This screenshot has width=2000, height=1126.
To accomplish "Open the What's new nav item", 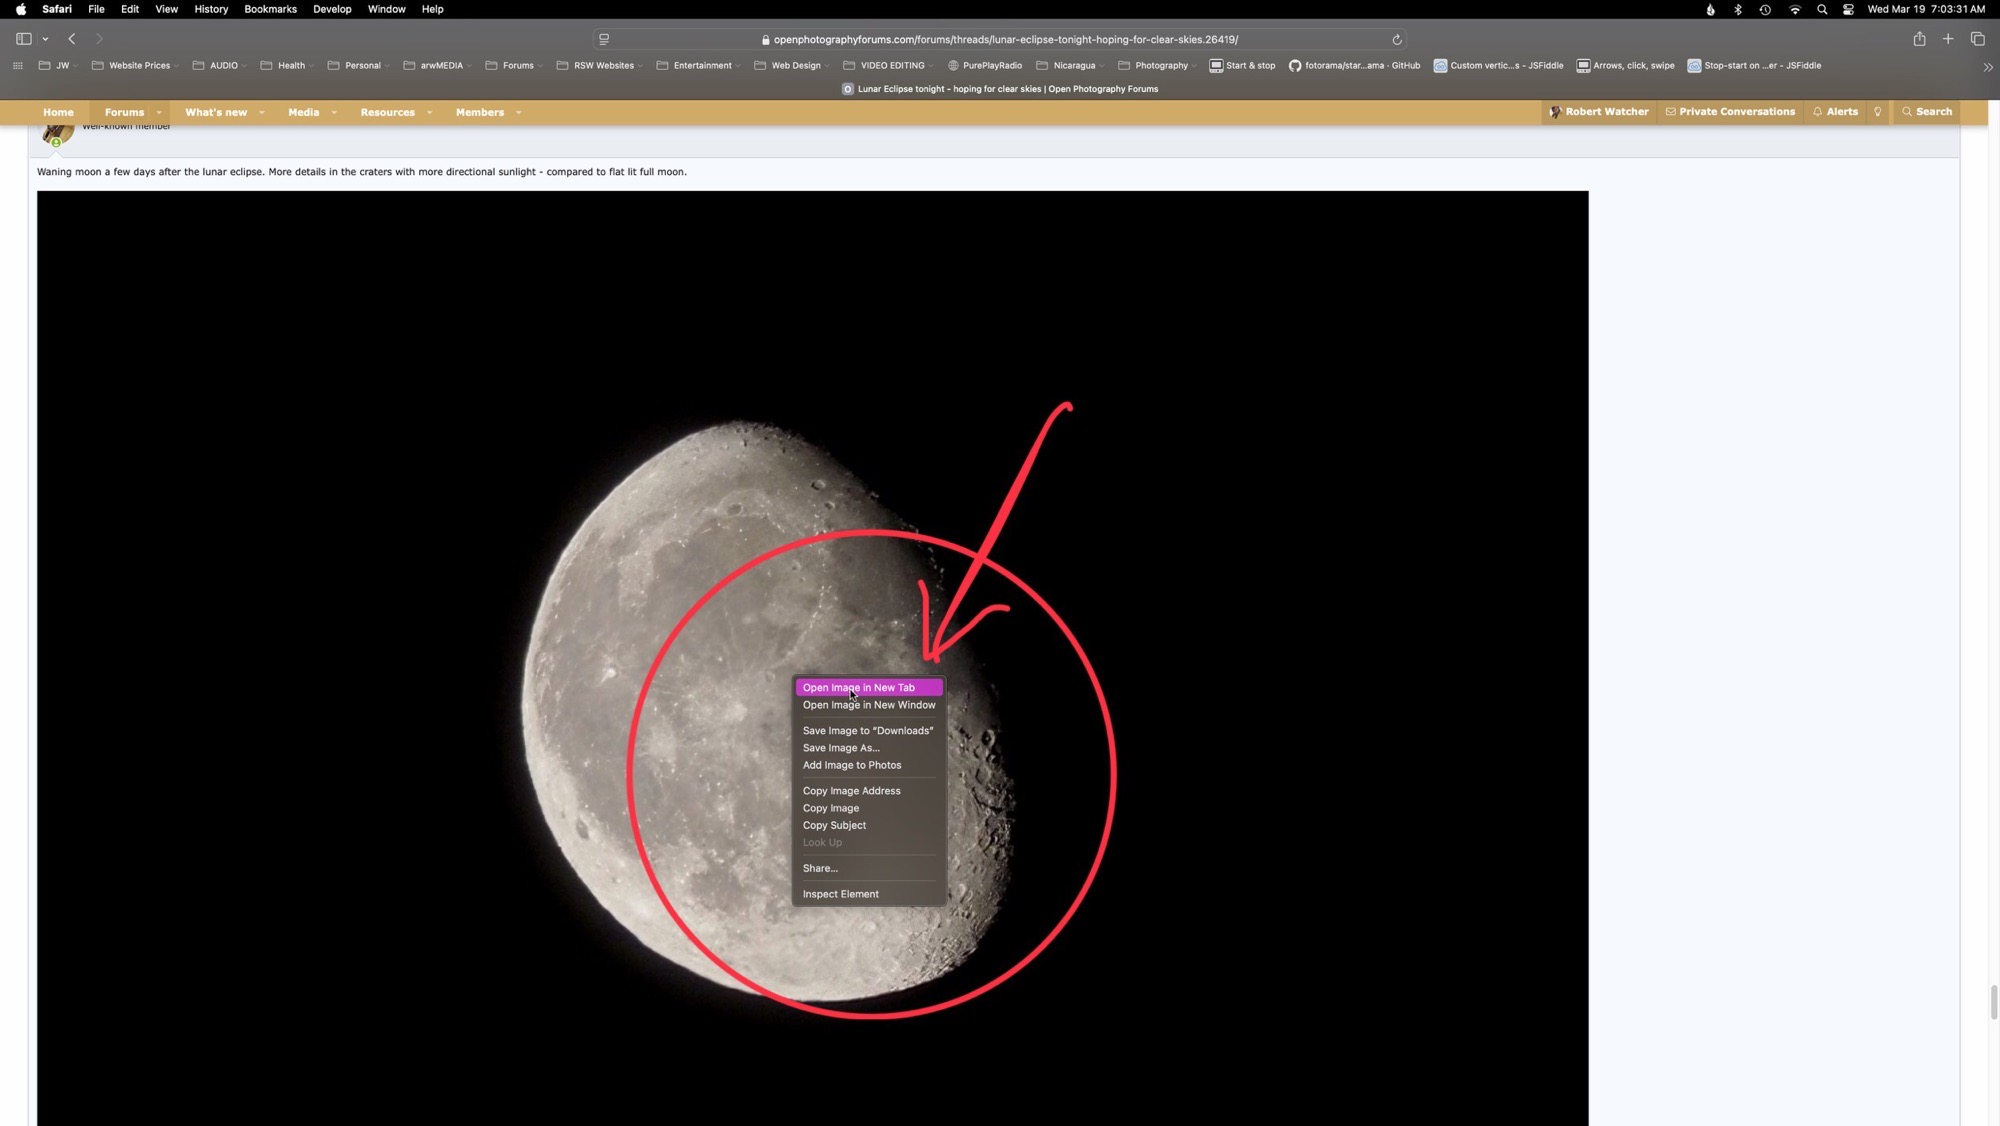I will (215, 112).
